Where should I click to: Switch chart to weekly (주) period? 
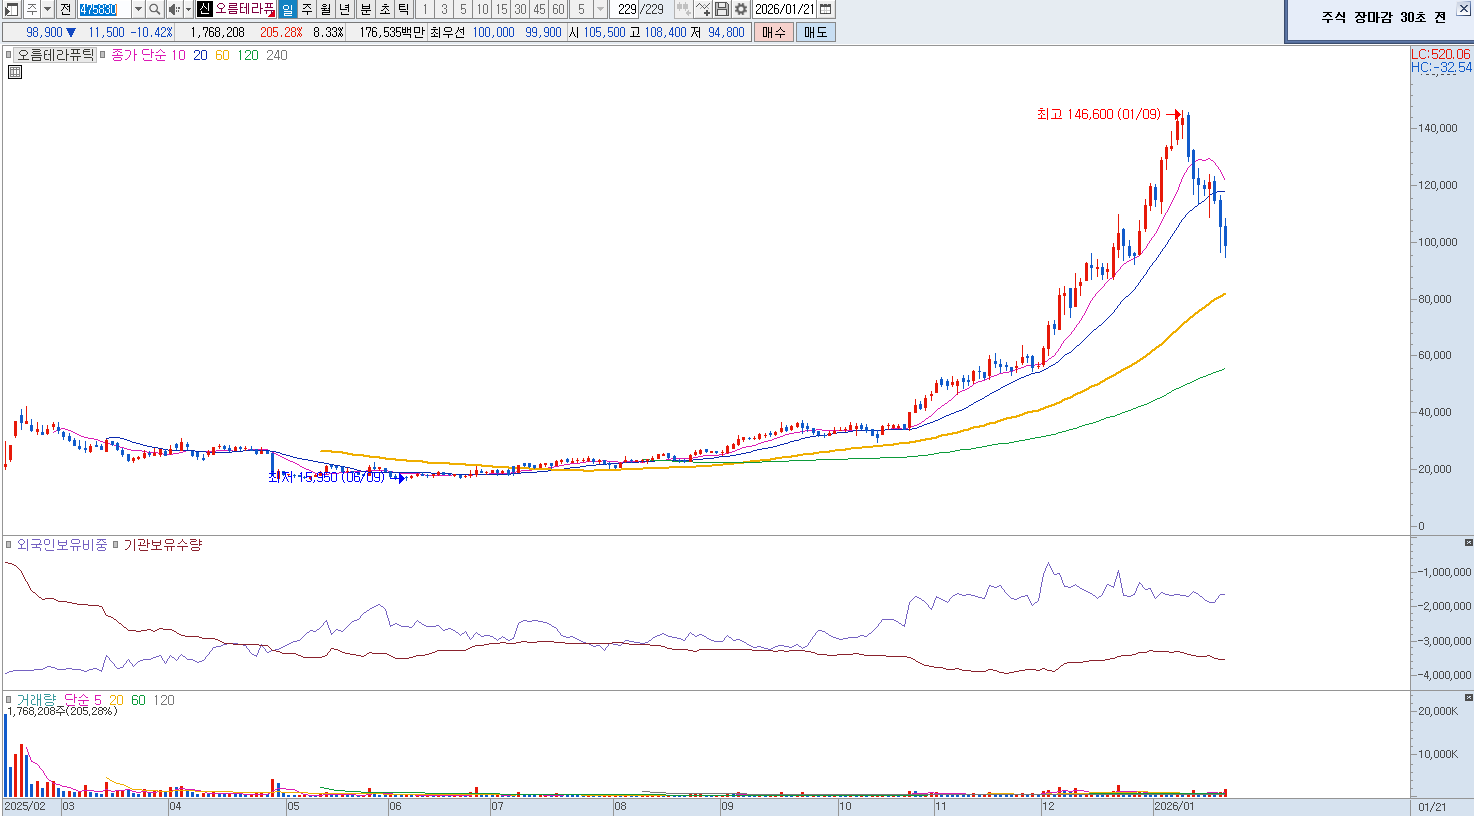307,9
